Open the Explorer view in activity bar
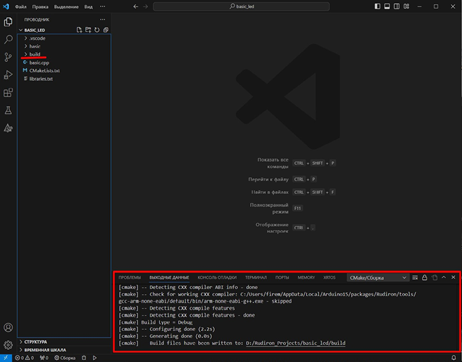The width and height of the screenshot is (462, 362). (x=8, y=22)
